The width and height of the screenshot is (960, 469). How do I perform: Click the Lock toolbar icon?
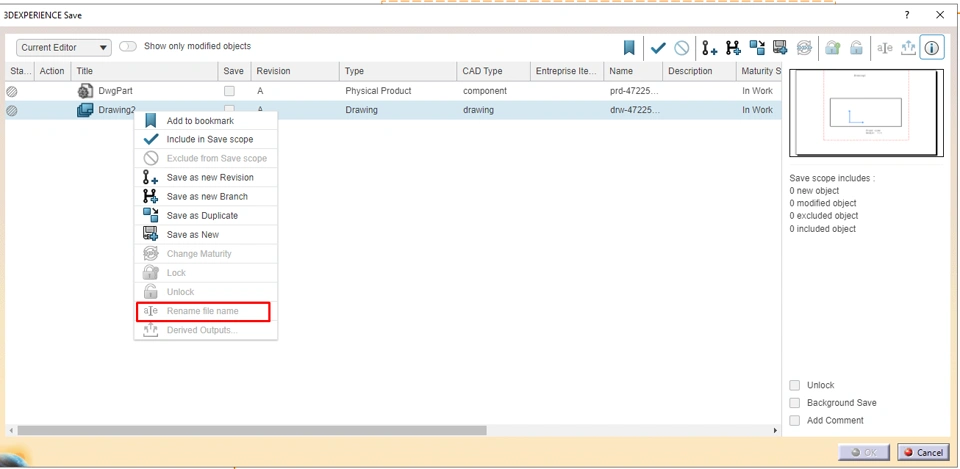[832, 48]
